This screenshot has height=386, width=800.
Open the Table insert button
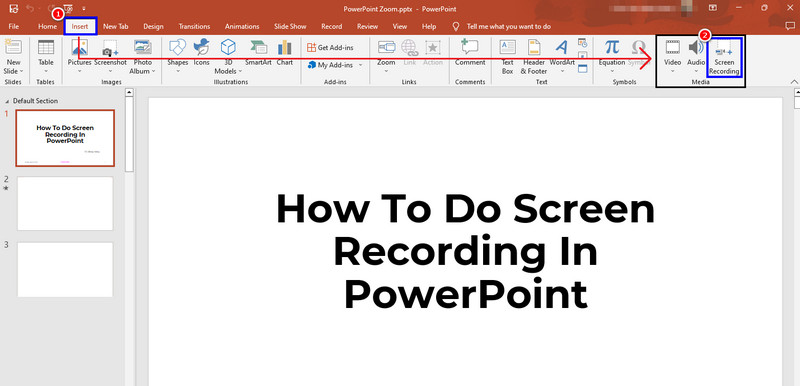pyautogui.click(x=46, y=56)
